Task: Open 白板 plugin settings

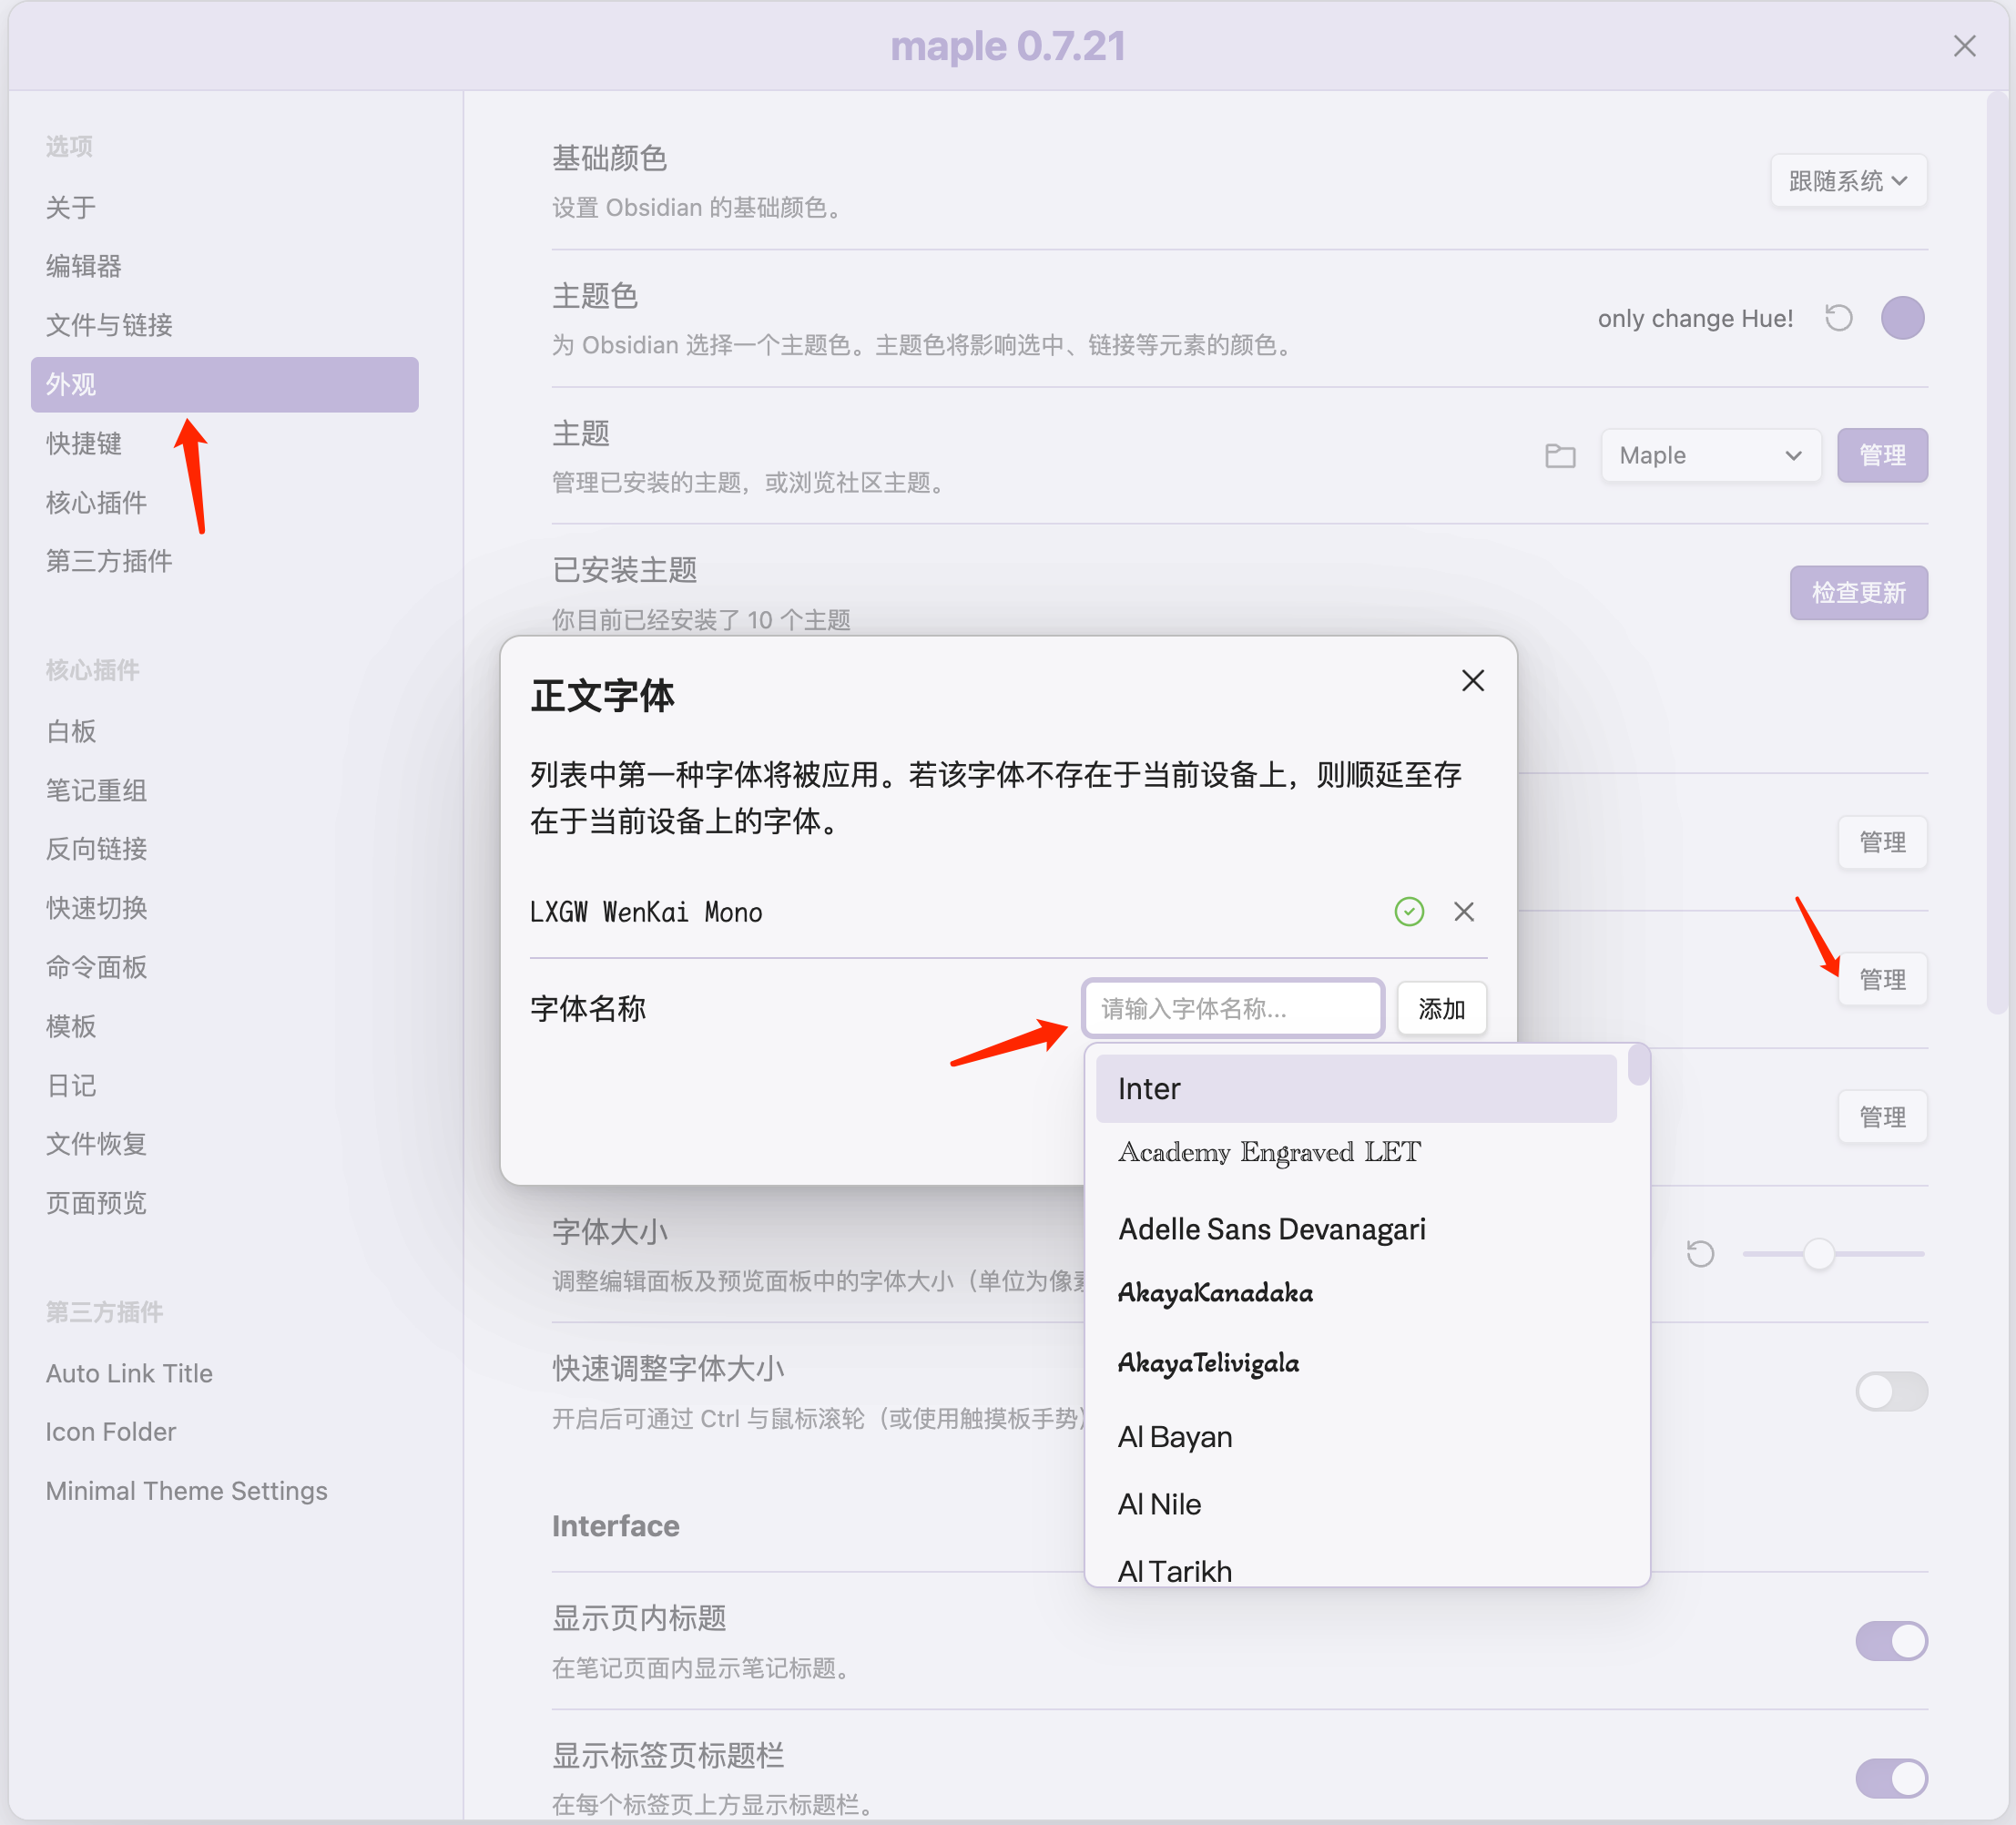Action: 225,731
